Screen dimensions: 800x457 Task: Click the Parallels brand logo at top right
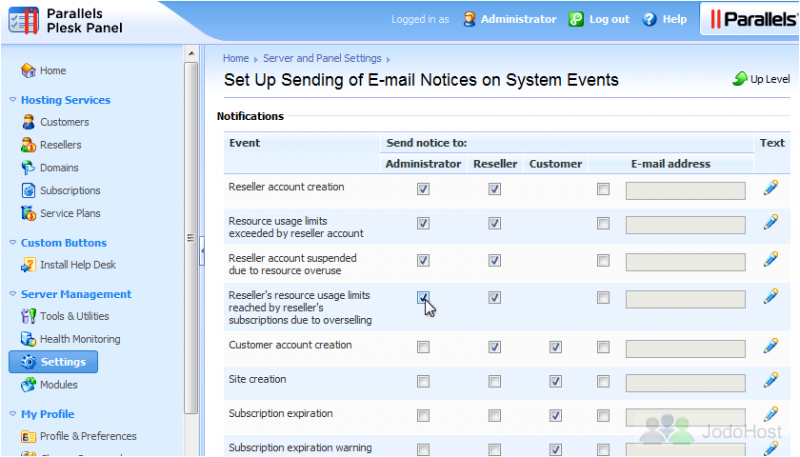click(753, 19)
